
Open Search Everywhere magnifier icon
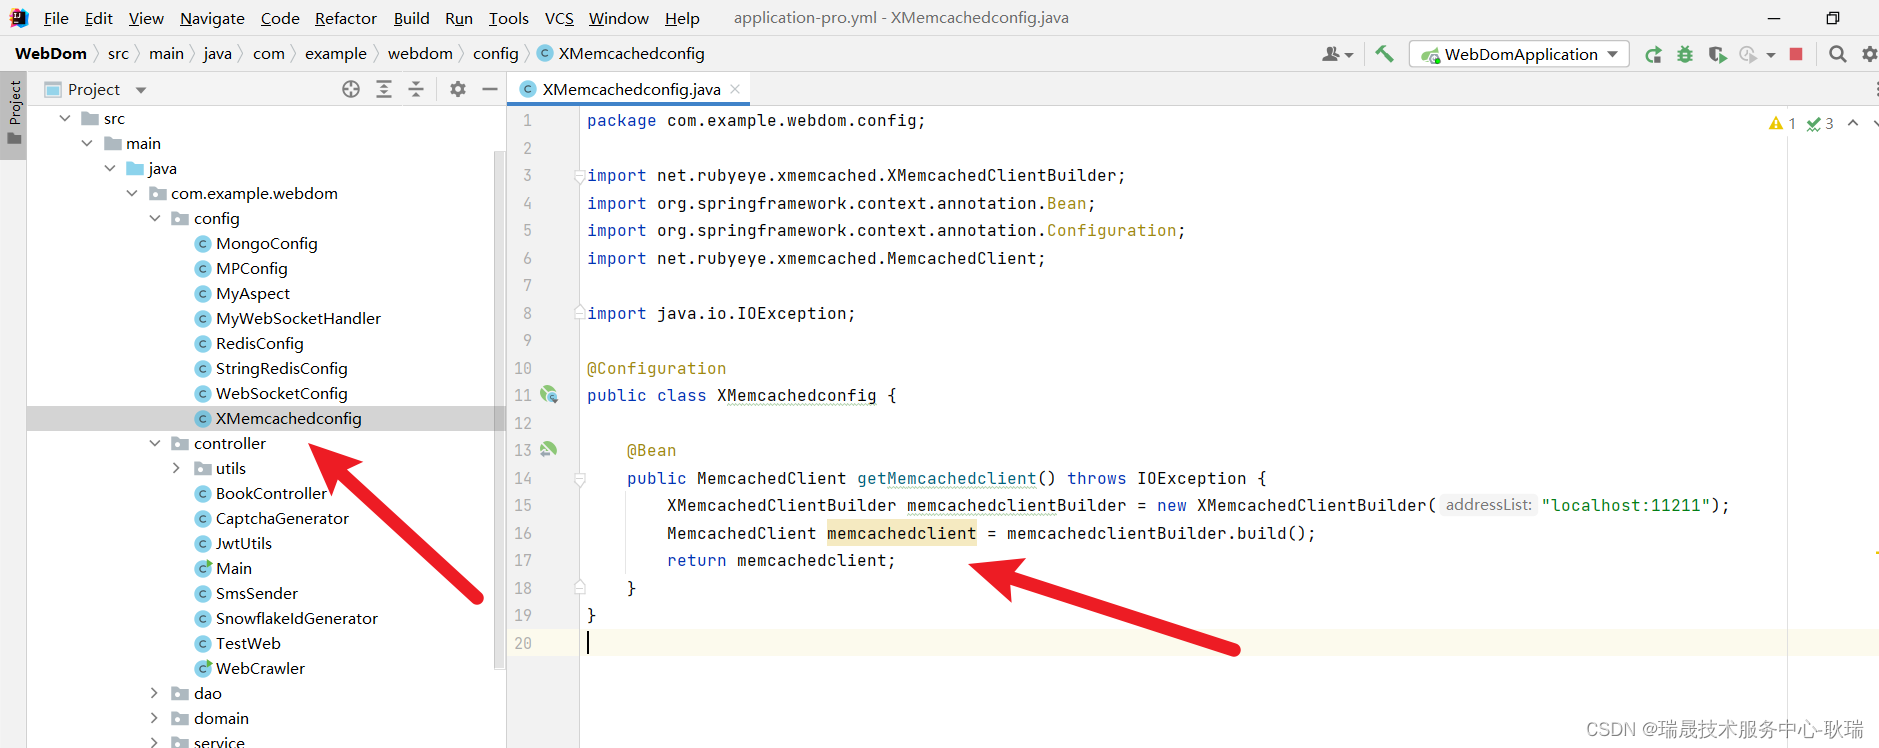coord(1837,54)
